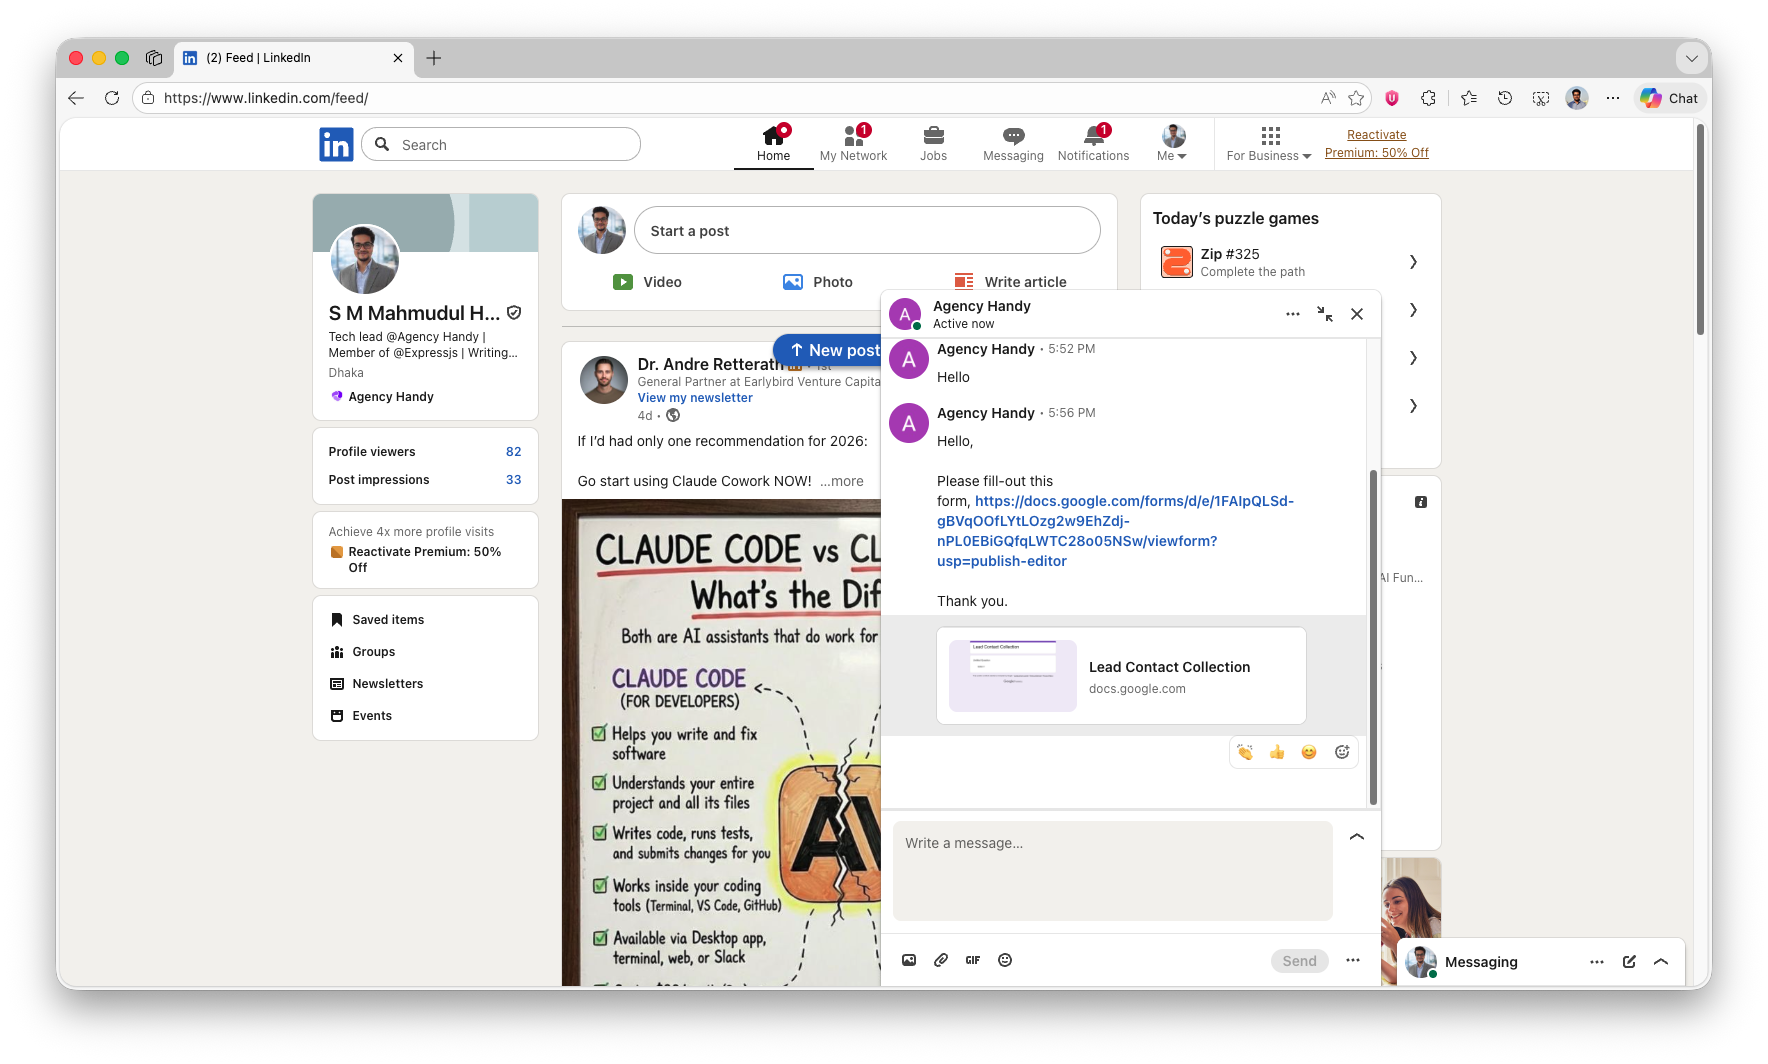Attach a file with paperclip icon
The image size is (1768, 1064).
[941, 960]
